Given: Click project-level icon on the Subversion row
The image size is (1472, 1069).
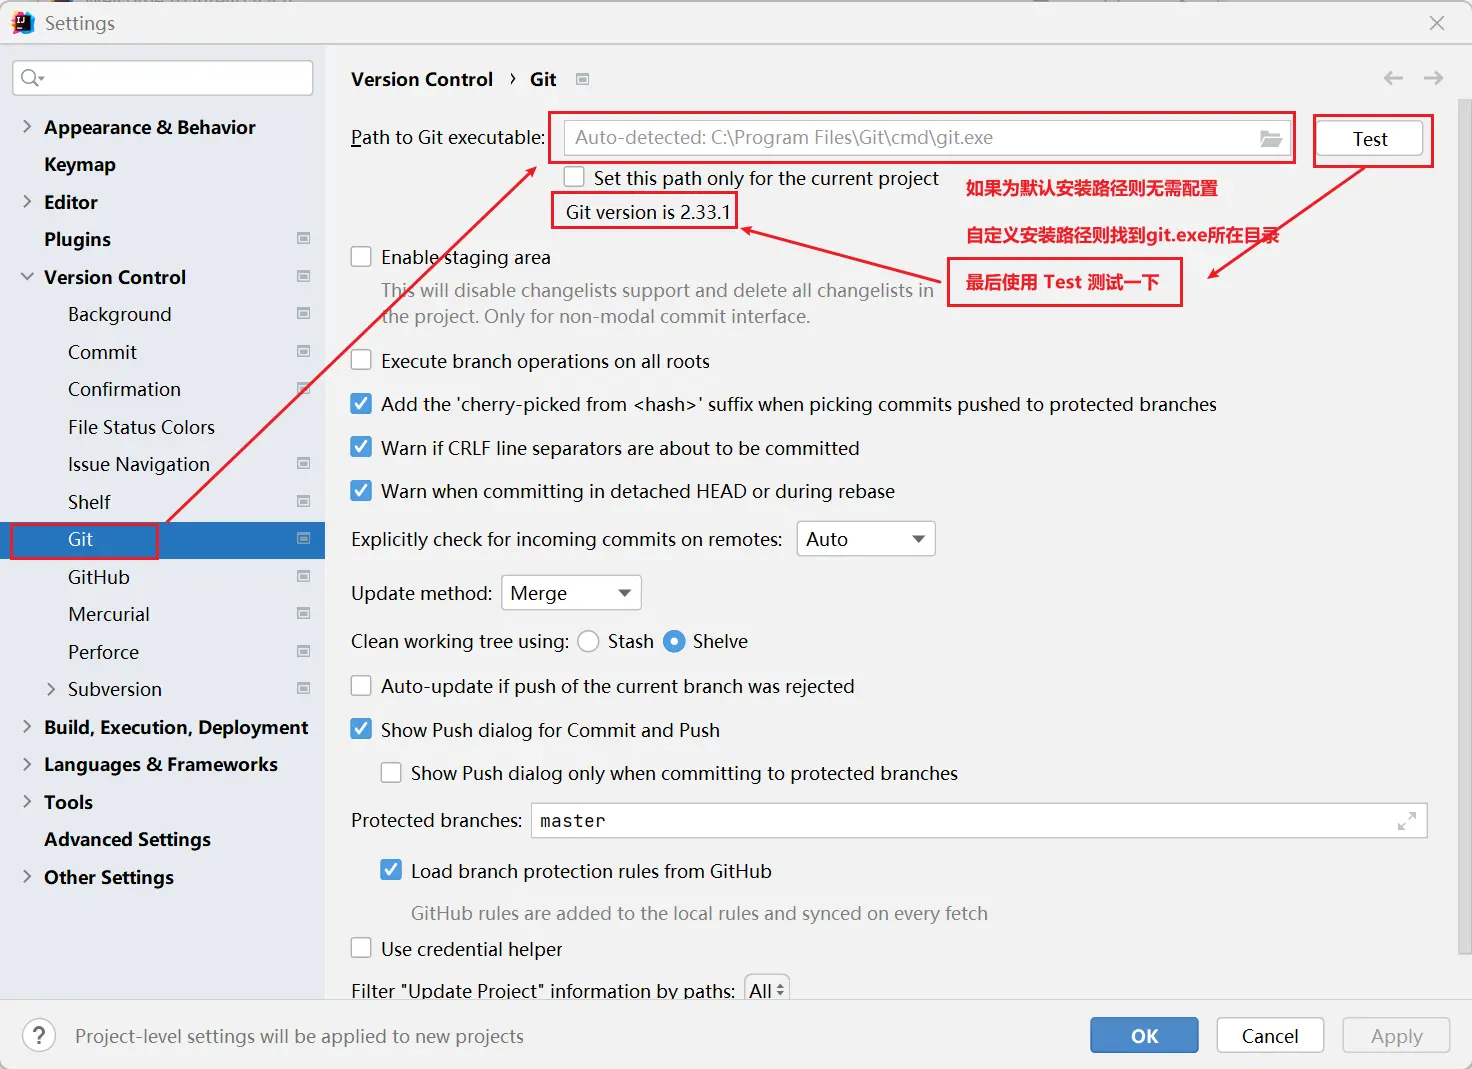Looking at the screenshot, I should pos(304,688).
